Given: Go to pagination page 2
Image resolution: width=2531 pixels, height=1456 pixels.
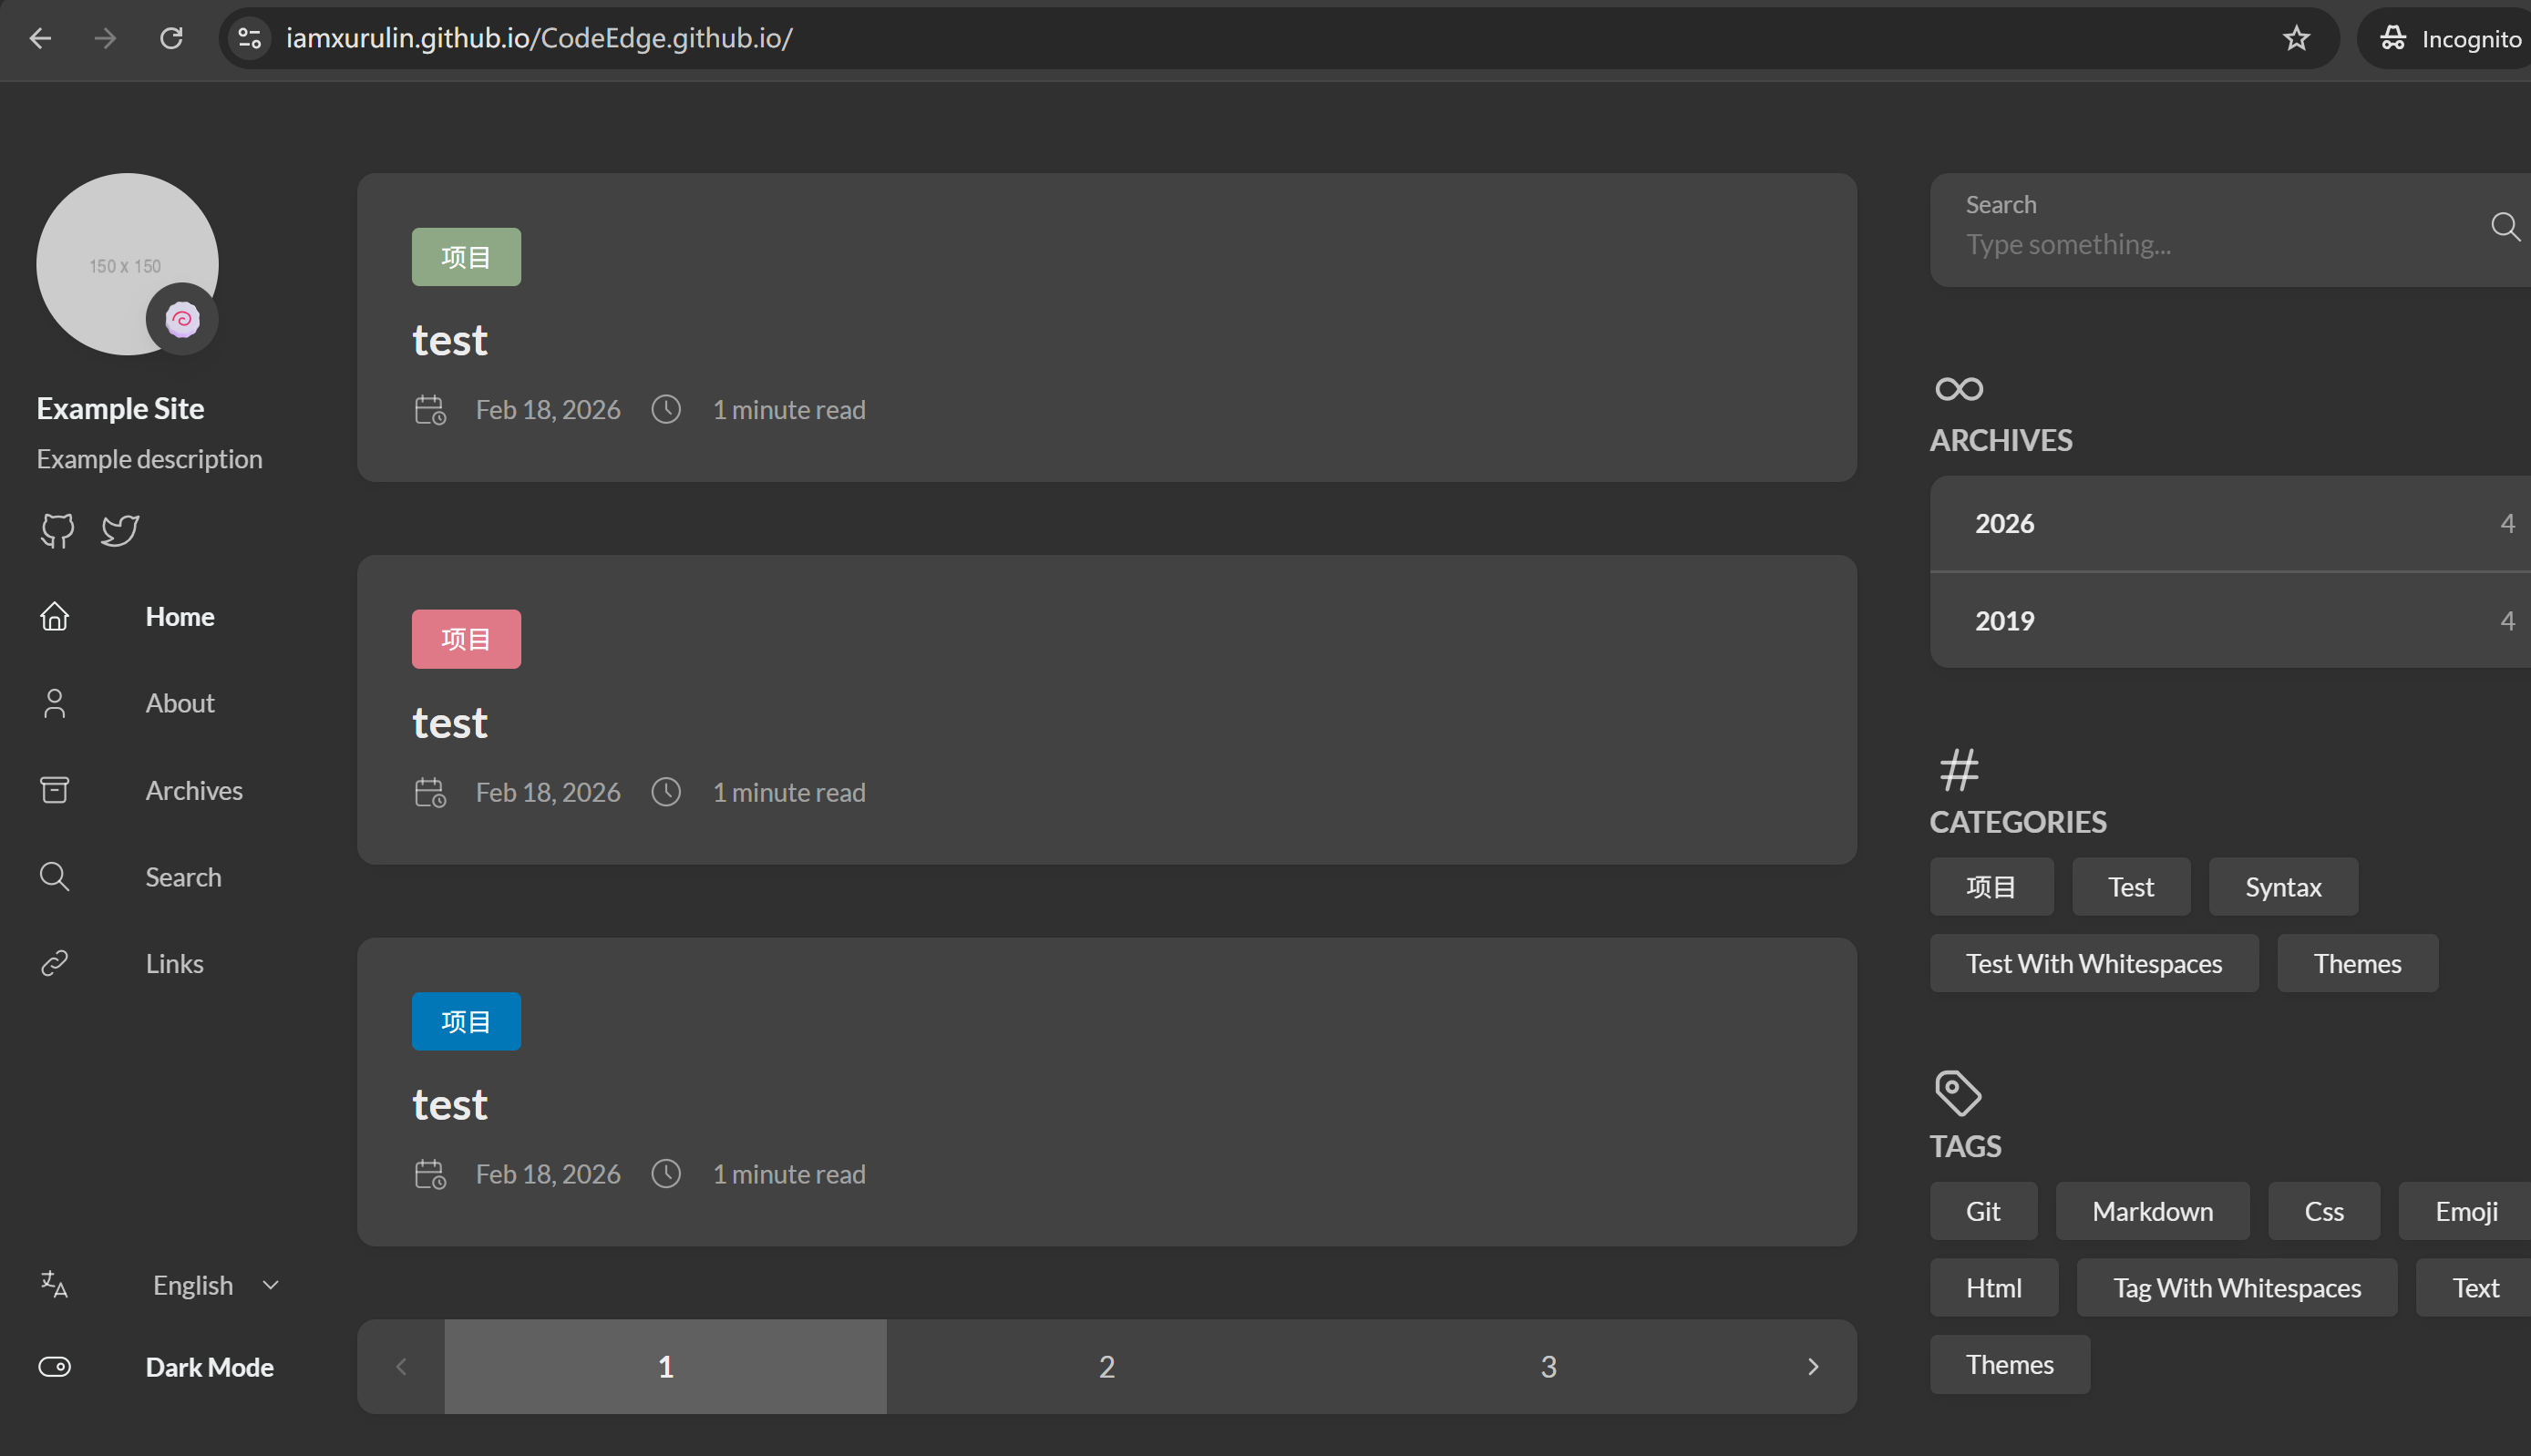Looking at the screenshot, I should pyautogui.click(x=1106, y=1366).
